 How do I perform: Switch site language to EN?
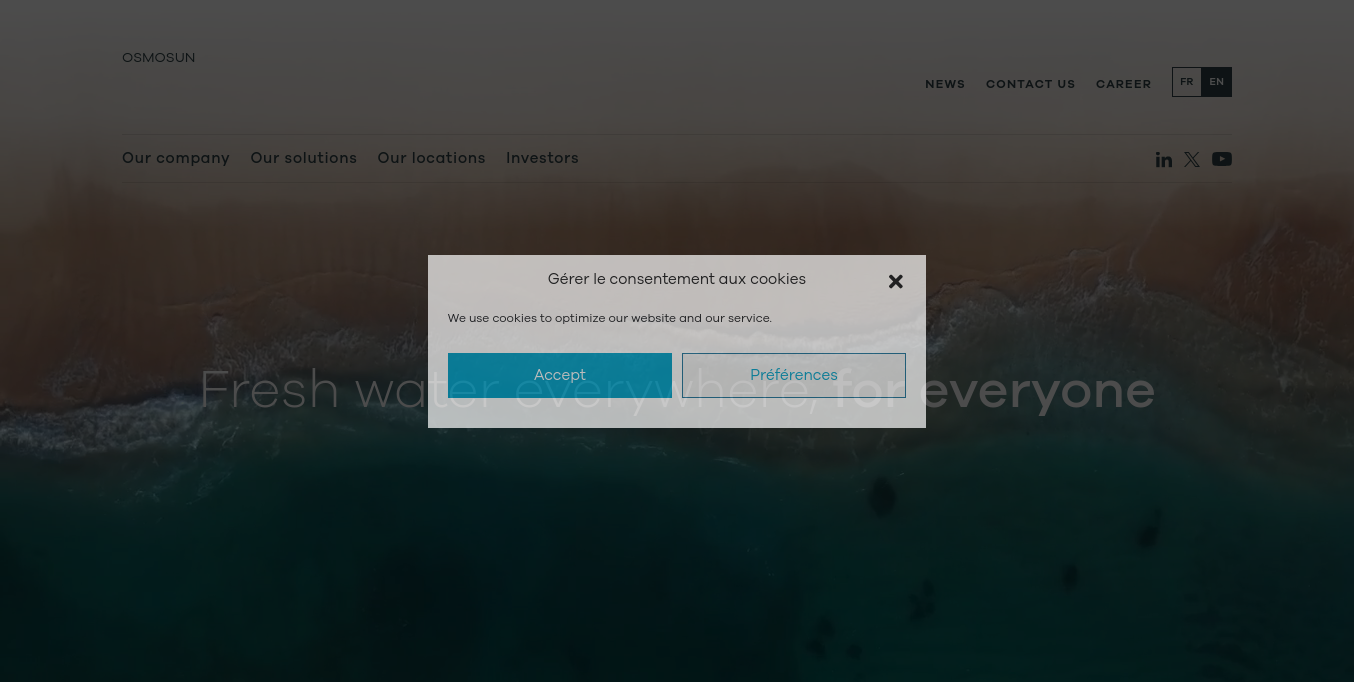click(1217, 82)
